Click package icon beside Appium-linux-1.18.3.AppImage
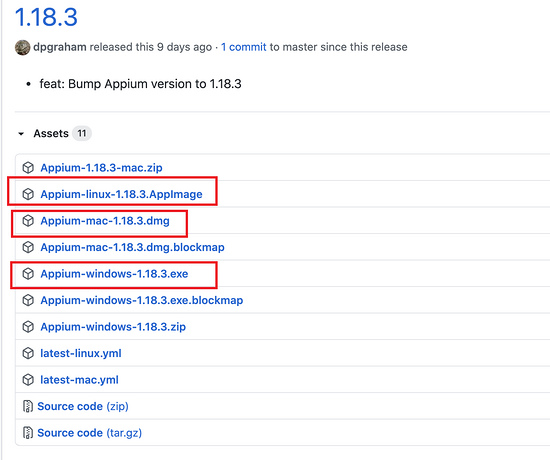Viewport: 550px width, 460px height. tap(28, 194)
